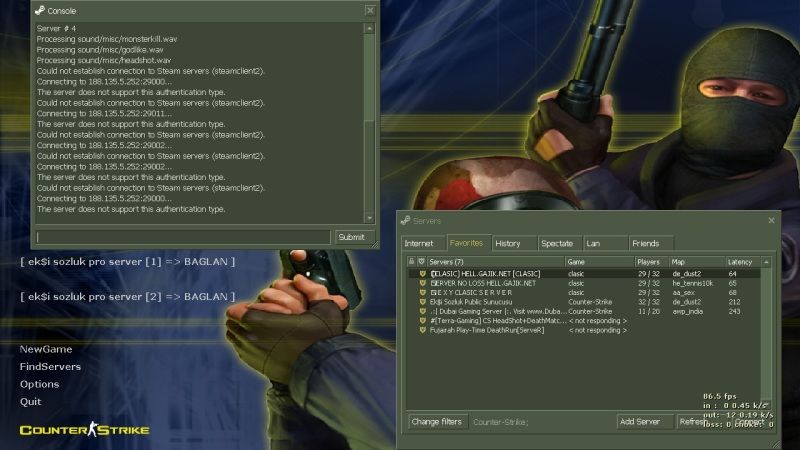Click players count 11 / 20
Image resolution: width=800 pixels, height=450 pixels.
(x=648, y=311)
